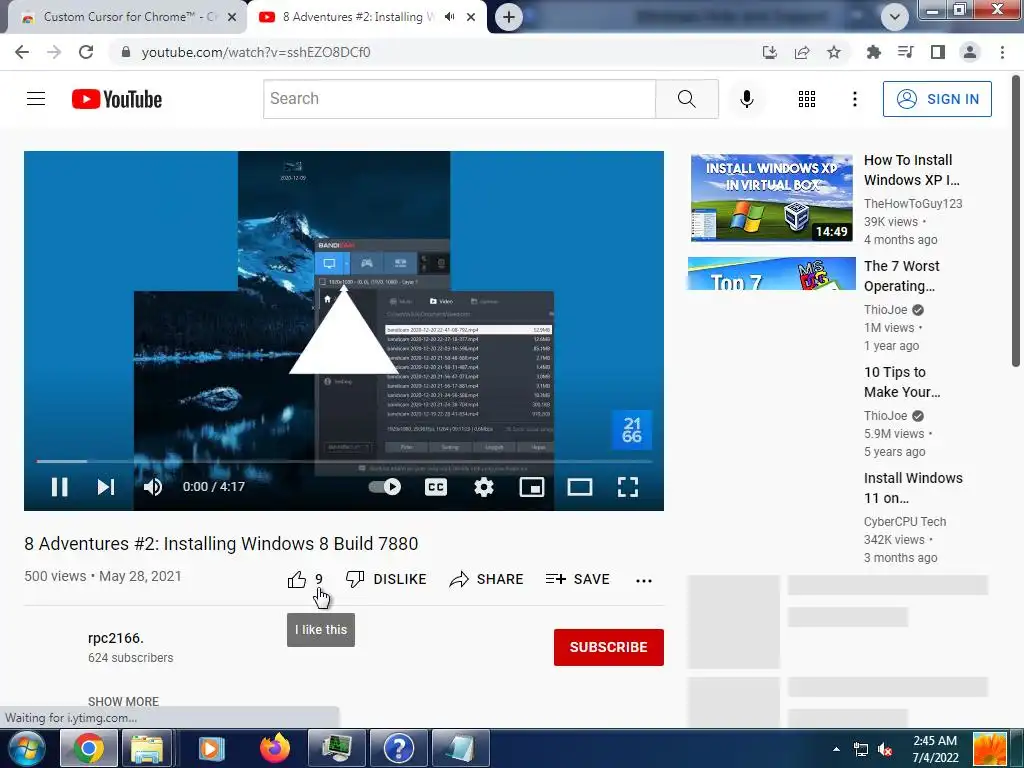Open Chrome from the taskbar
Viewport: 1024px width, 768px height.
click(89, 748)
